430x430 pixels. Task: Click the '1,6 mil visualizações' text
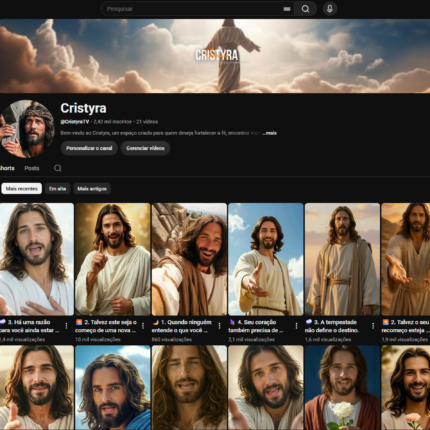click(328, 339)
